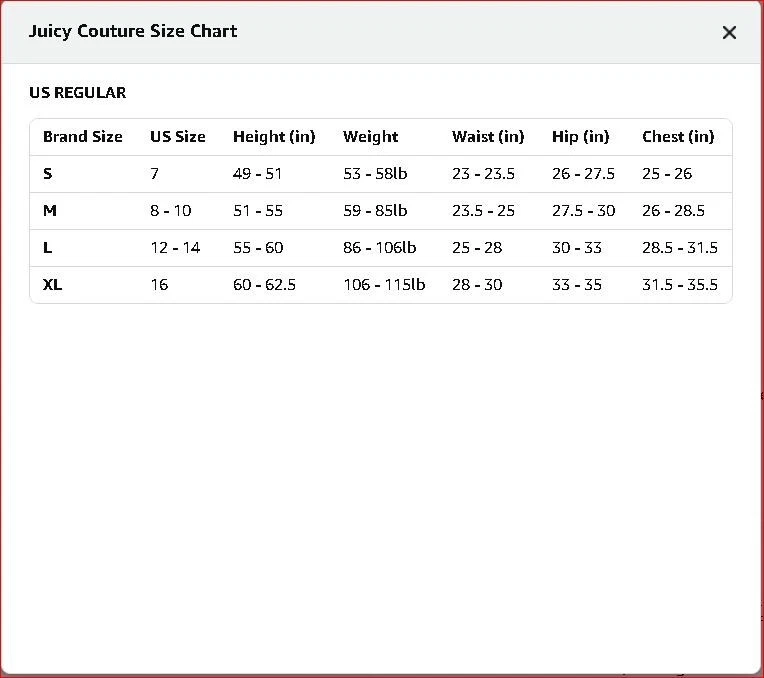Click the Juicy Couture Size Chart title
The width and height of the screenshot is (764, 678).
tap(133, 31)
